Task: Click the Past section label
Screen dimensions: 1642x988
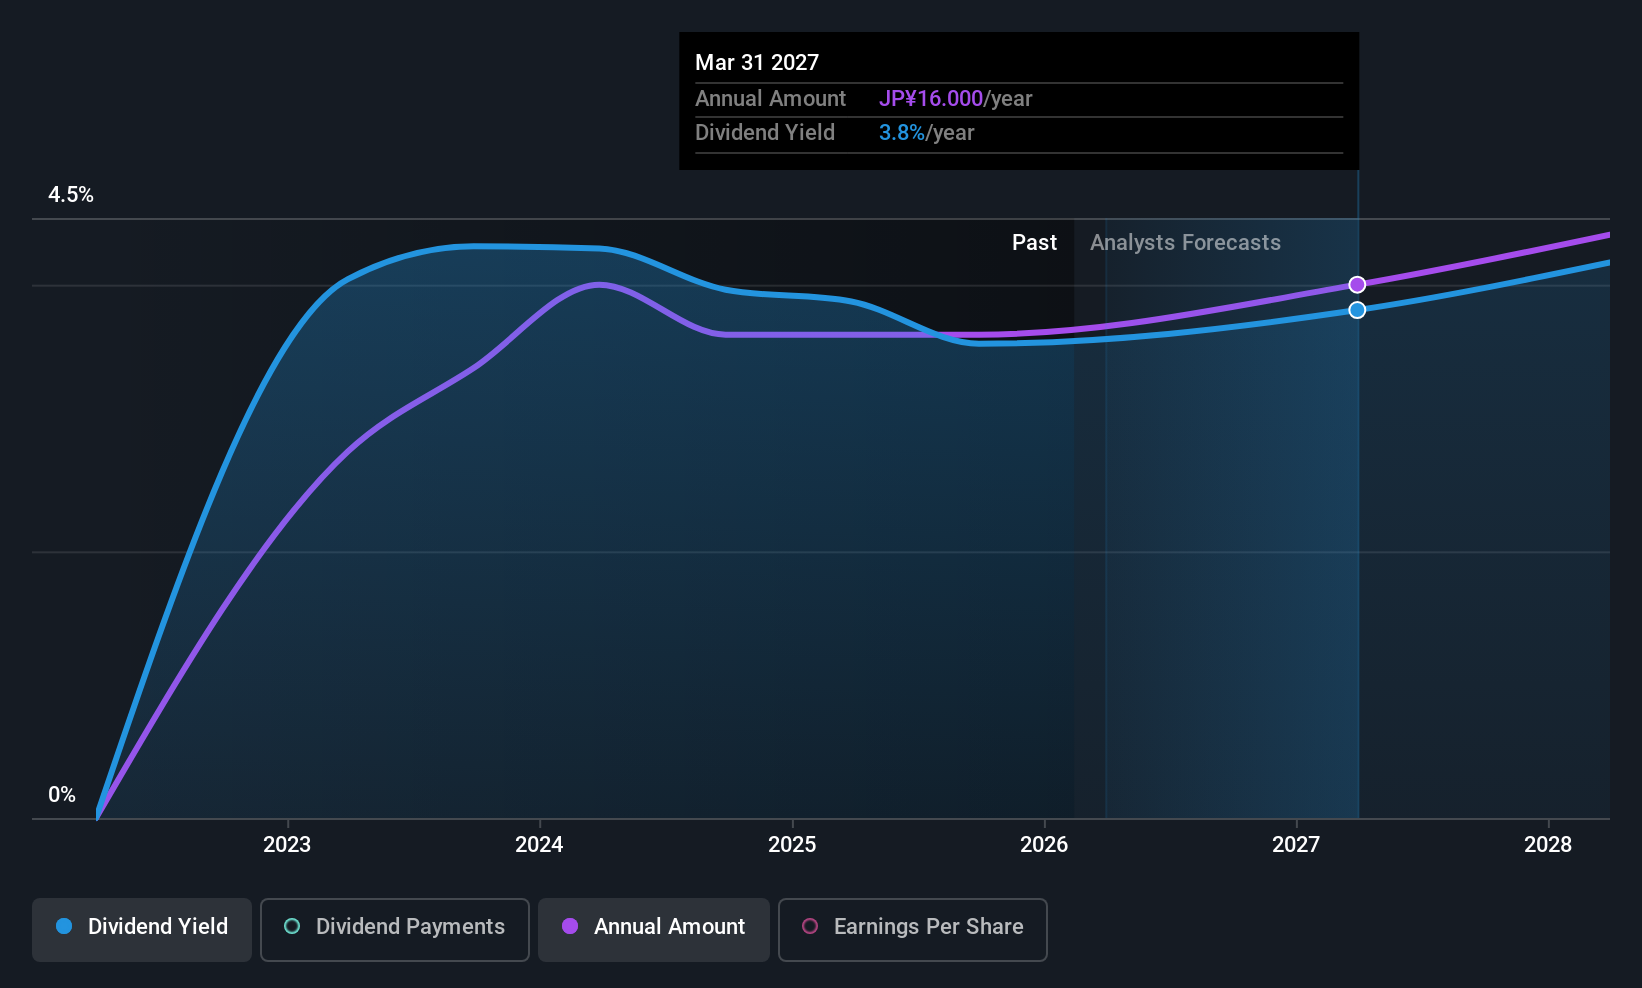Action: [1034, 243]
